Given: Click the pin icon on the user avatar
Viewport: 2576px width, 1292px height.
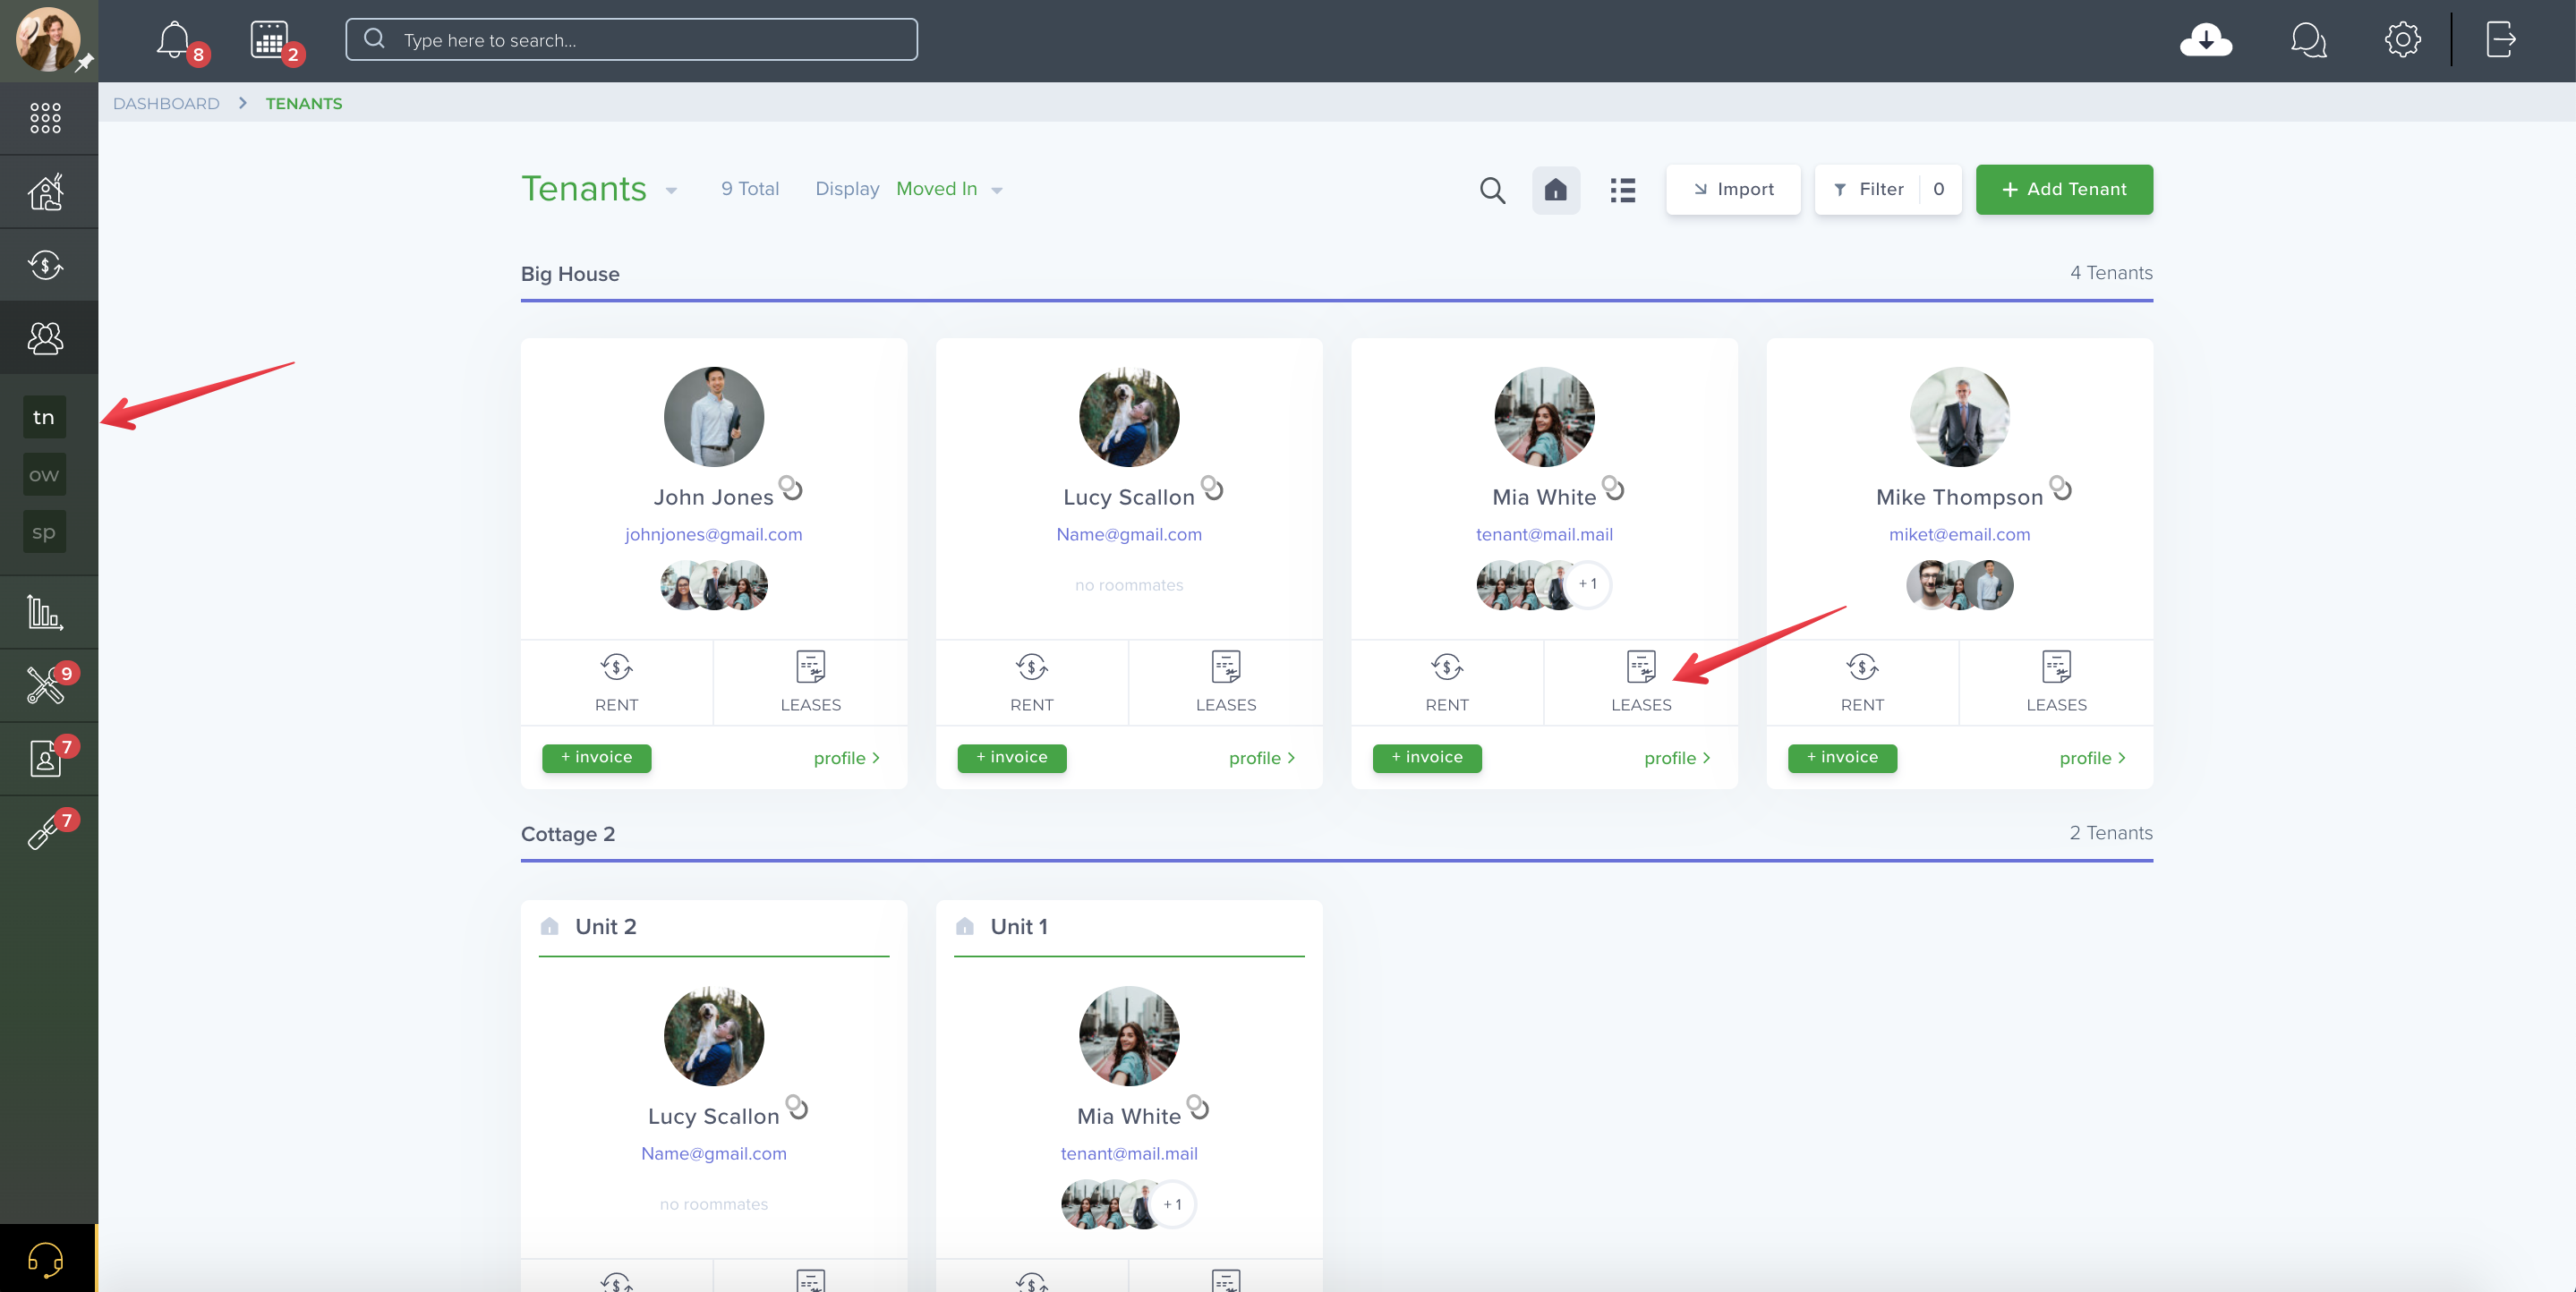Looking at the screenshot, I should [85, 63].
